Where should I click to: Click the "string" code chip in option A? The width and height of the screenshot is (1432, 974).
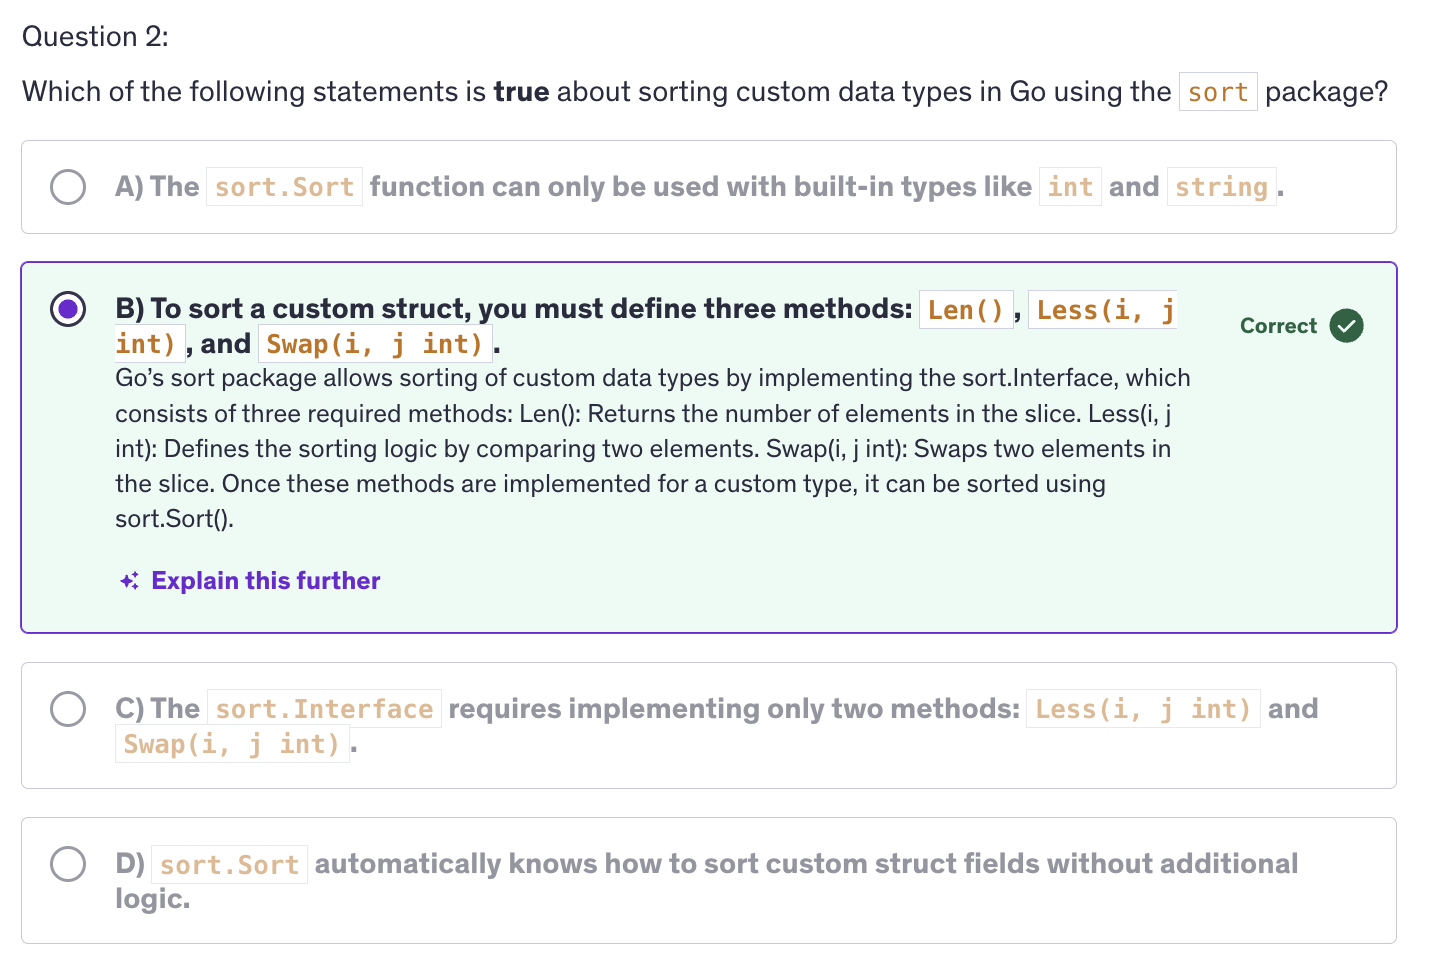[x=1221, y=187]
